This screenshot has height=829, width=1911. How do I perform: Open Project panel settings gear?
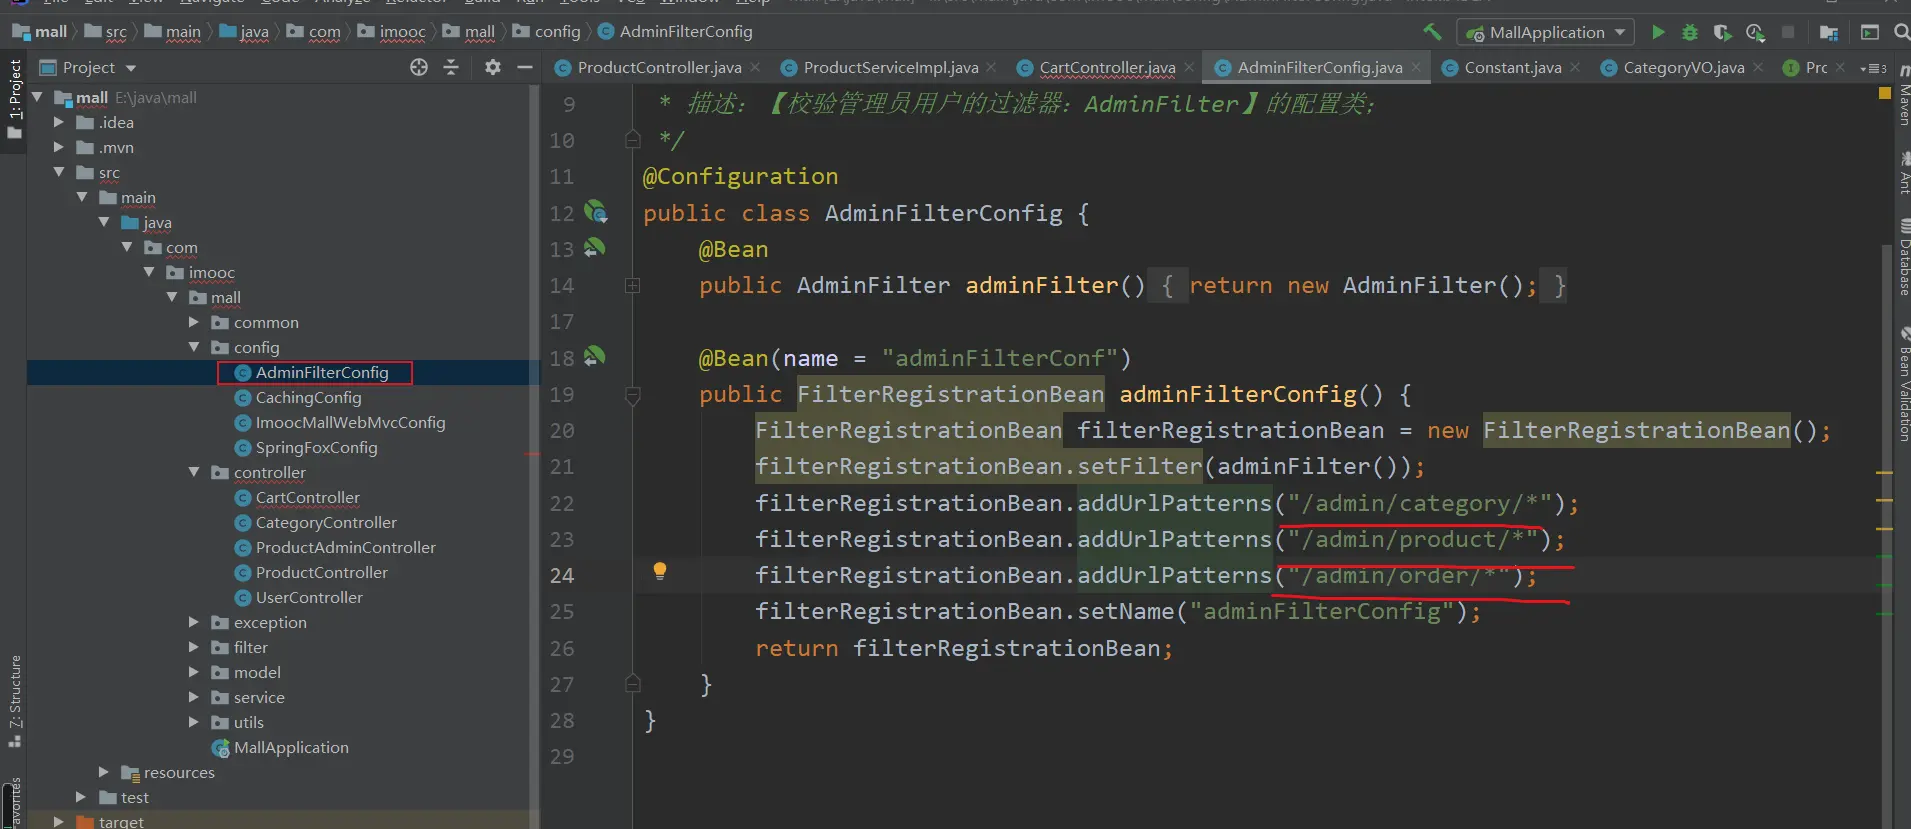click(x=492, y=67)
